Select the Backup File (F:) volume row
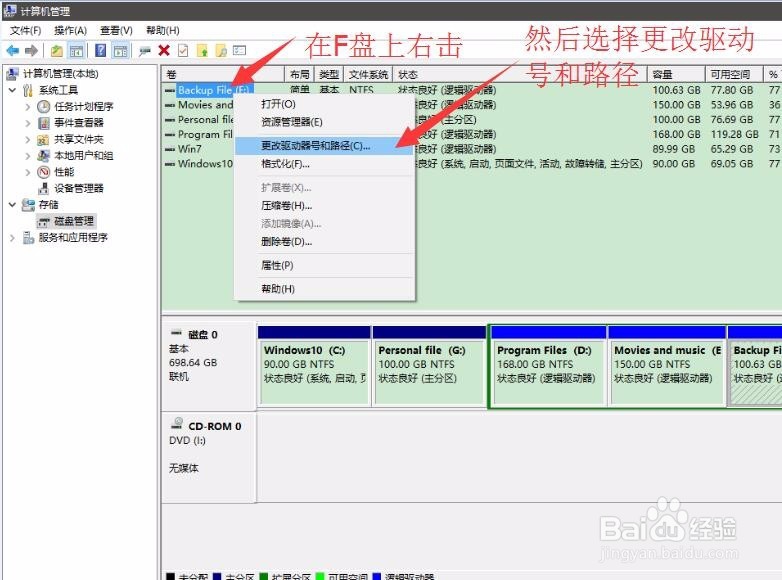The width and height of the screenshot is (782, 580). coord(213,90)
